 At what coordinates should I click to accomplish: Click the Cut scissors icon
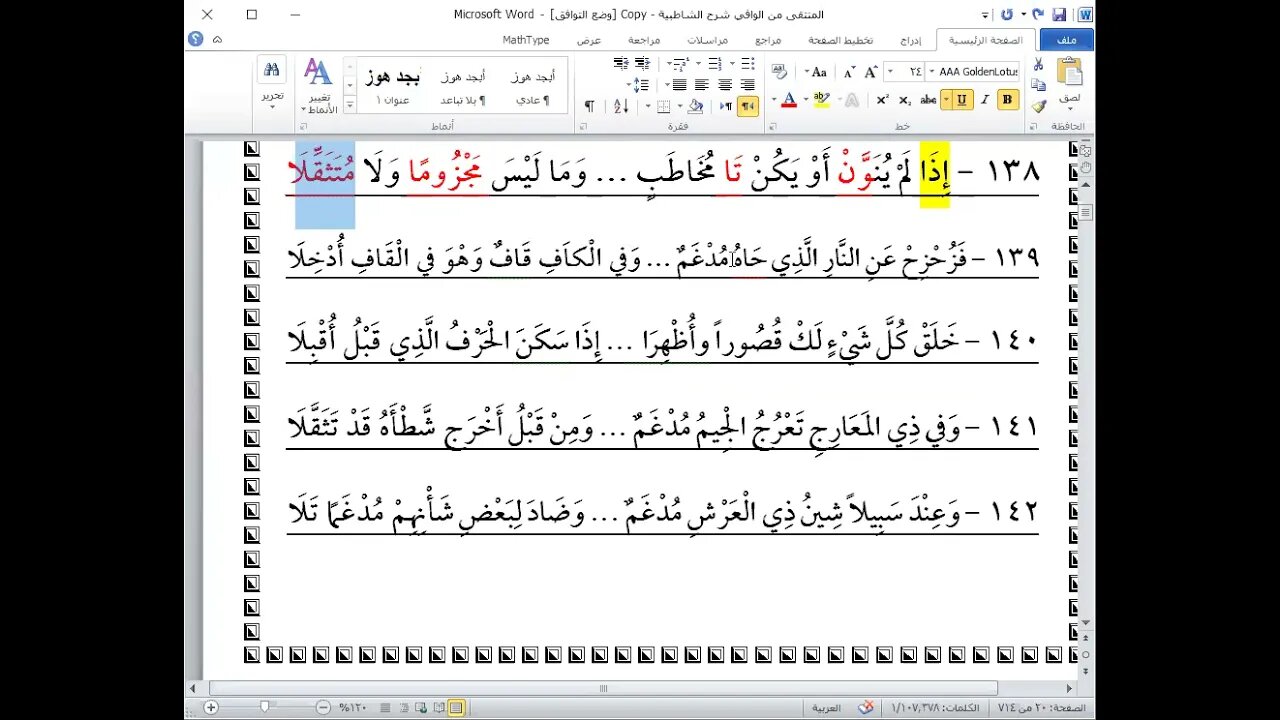[x=1038, y=64]
